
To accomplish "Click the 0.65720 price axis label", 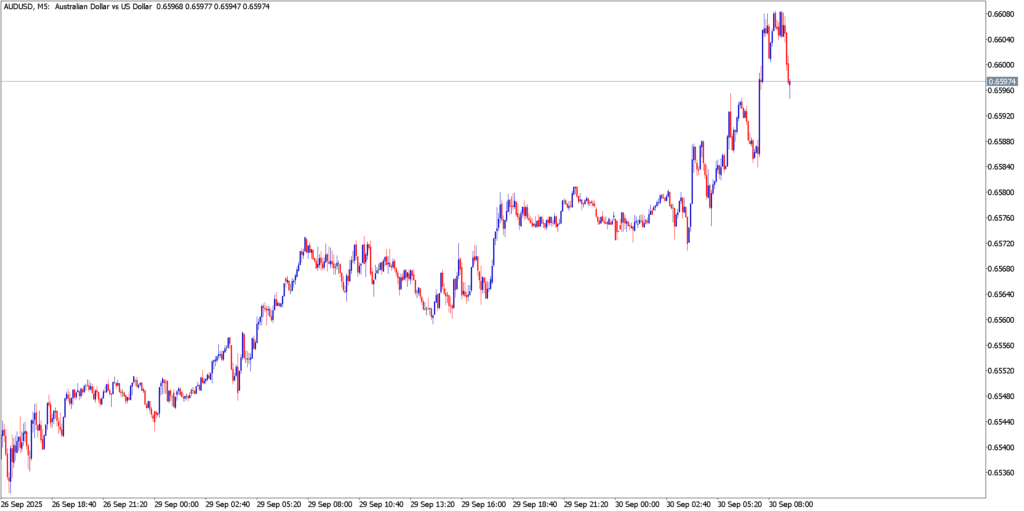I will coord(1001,244).
